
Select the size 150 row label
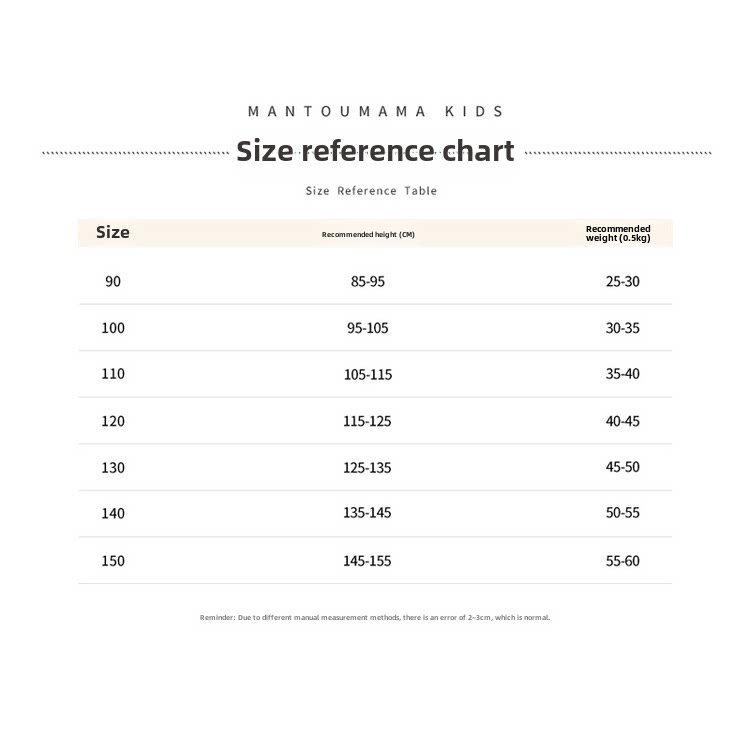click(113, 561)
